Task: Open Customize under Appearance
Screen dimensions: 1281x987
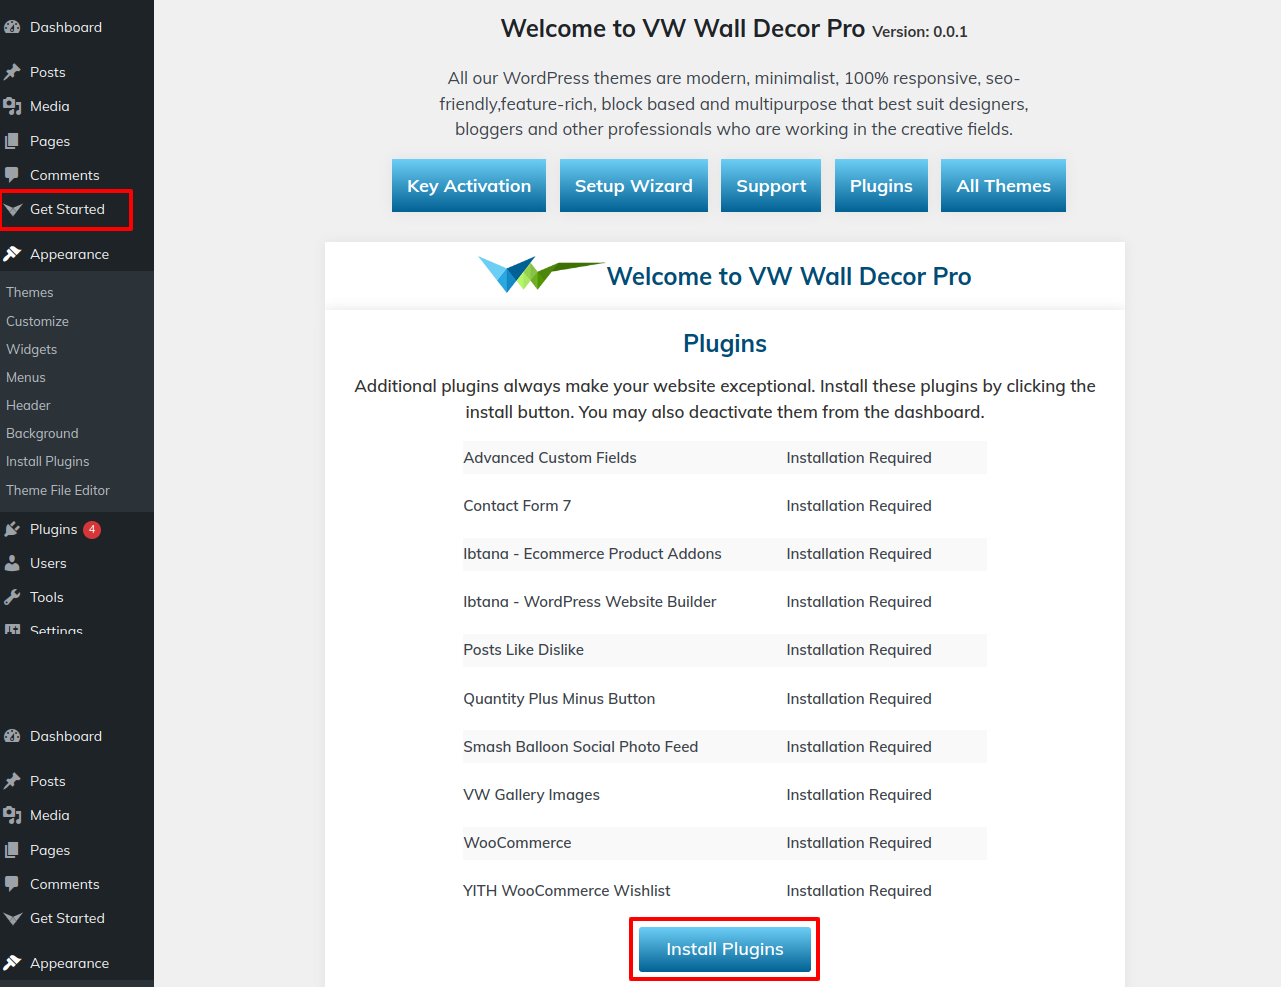Action: 37,321
